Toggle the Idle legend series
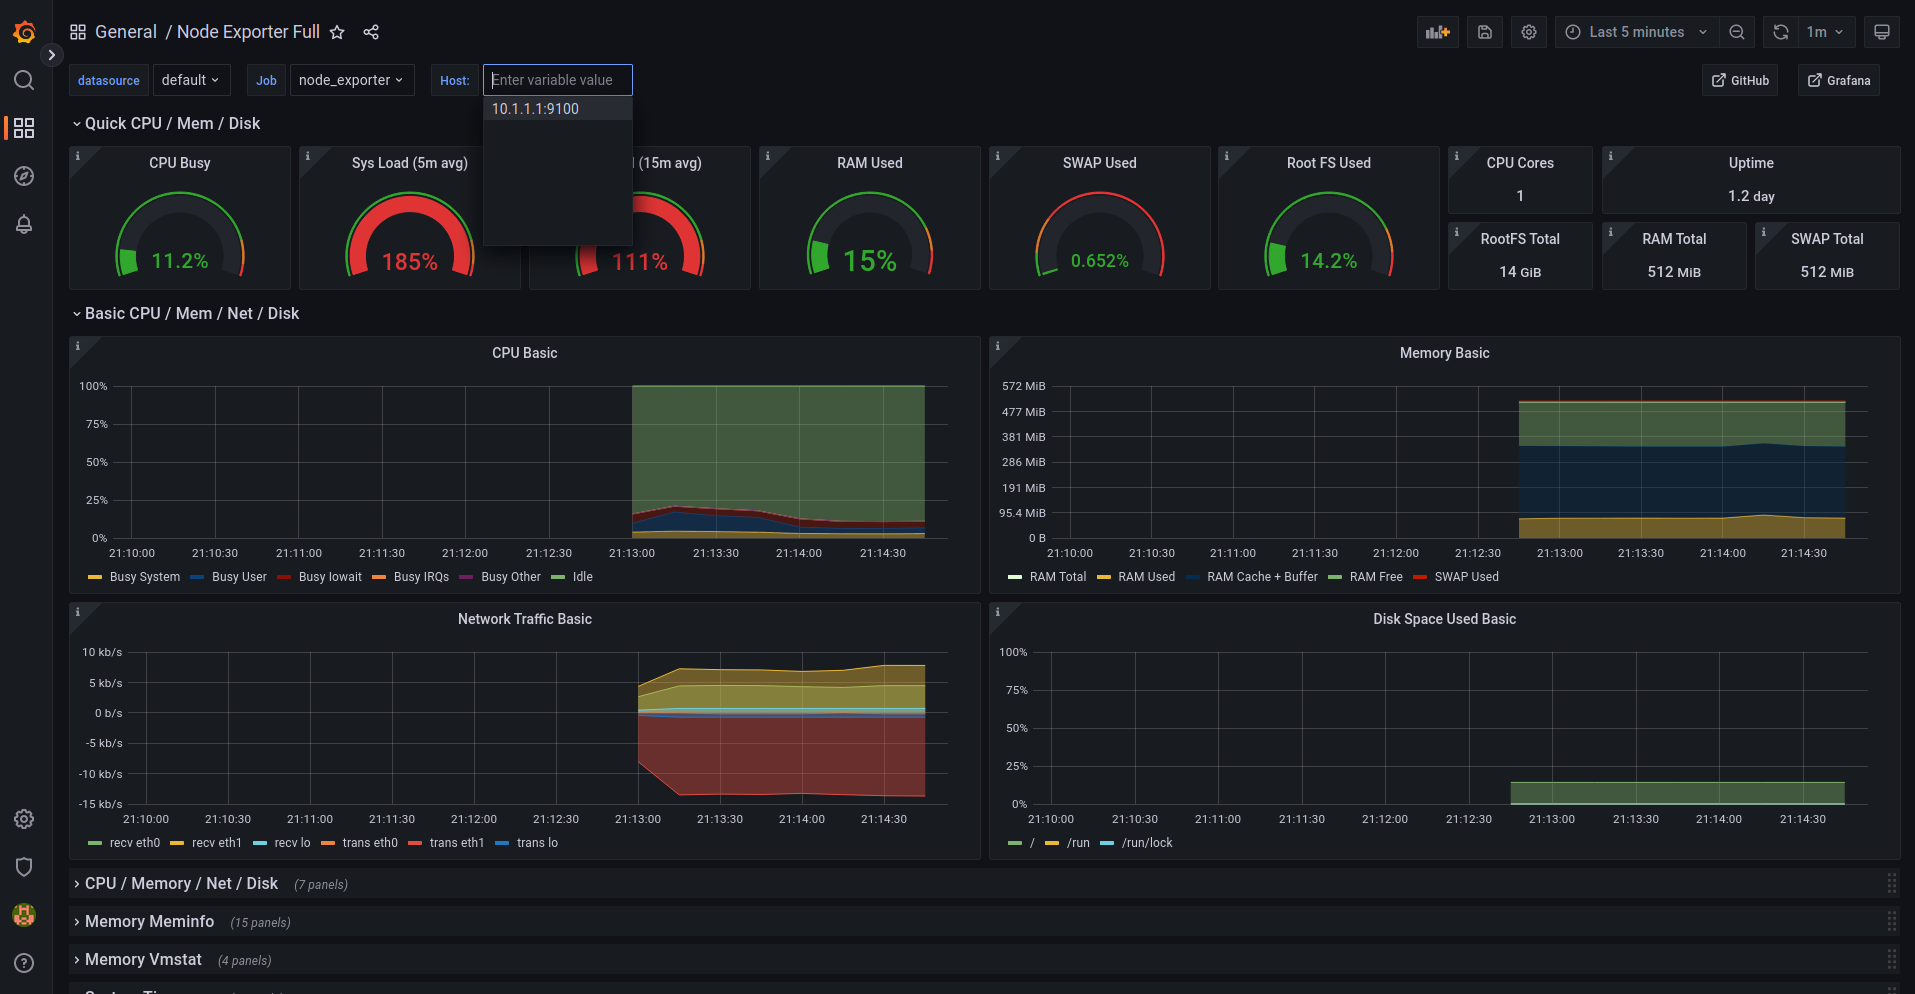Screen dimensions: 1915x994 pos(583,577)
